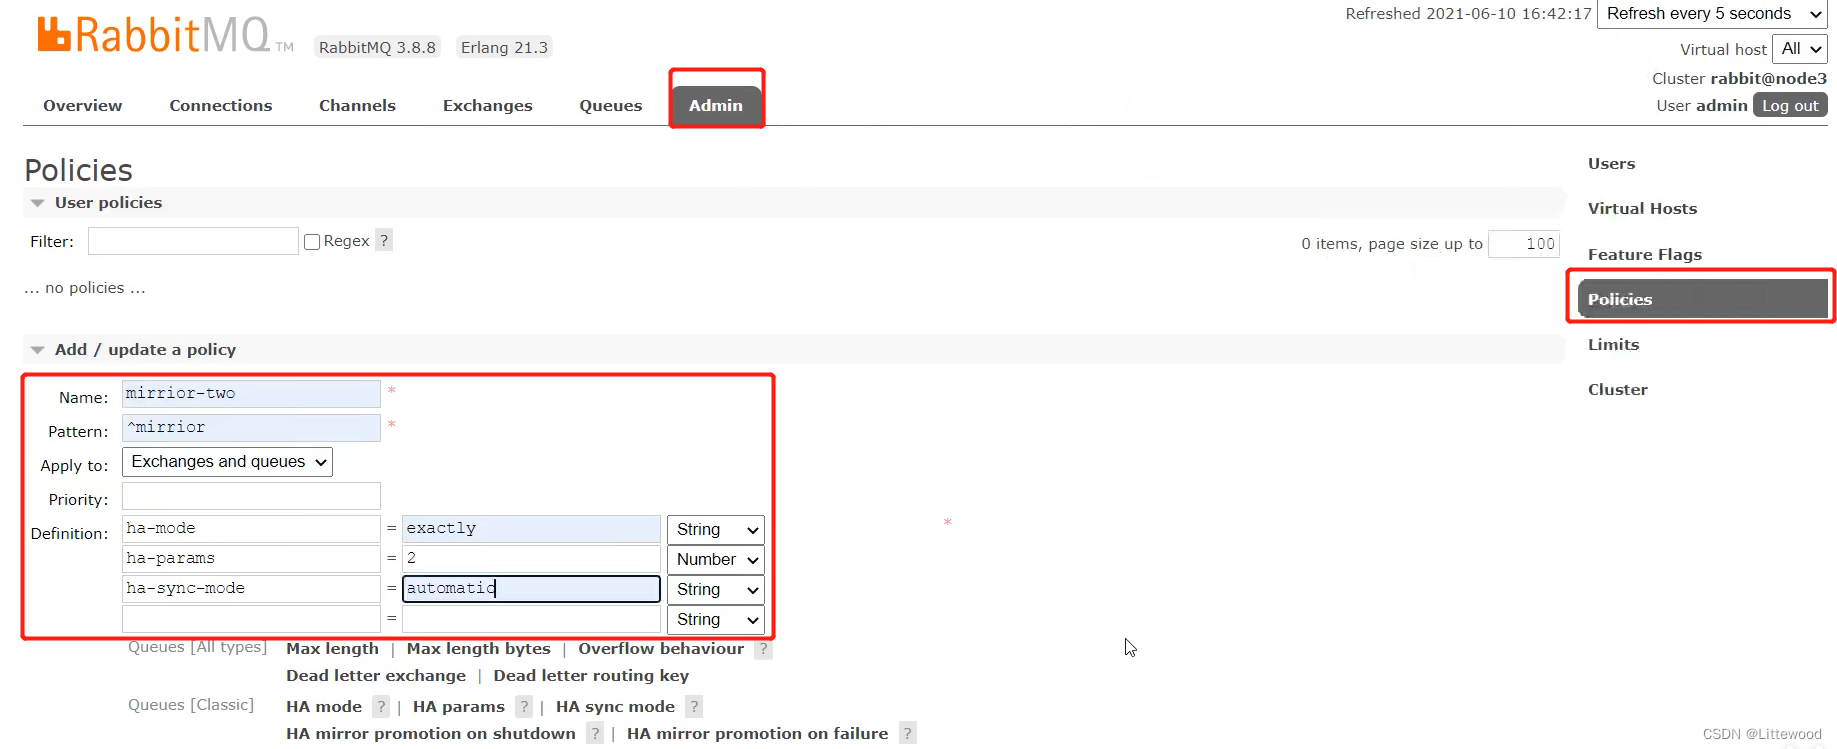Open Users in admin sidebar

coord(1612,164)
